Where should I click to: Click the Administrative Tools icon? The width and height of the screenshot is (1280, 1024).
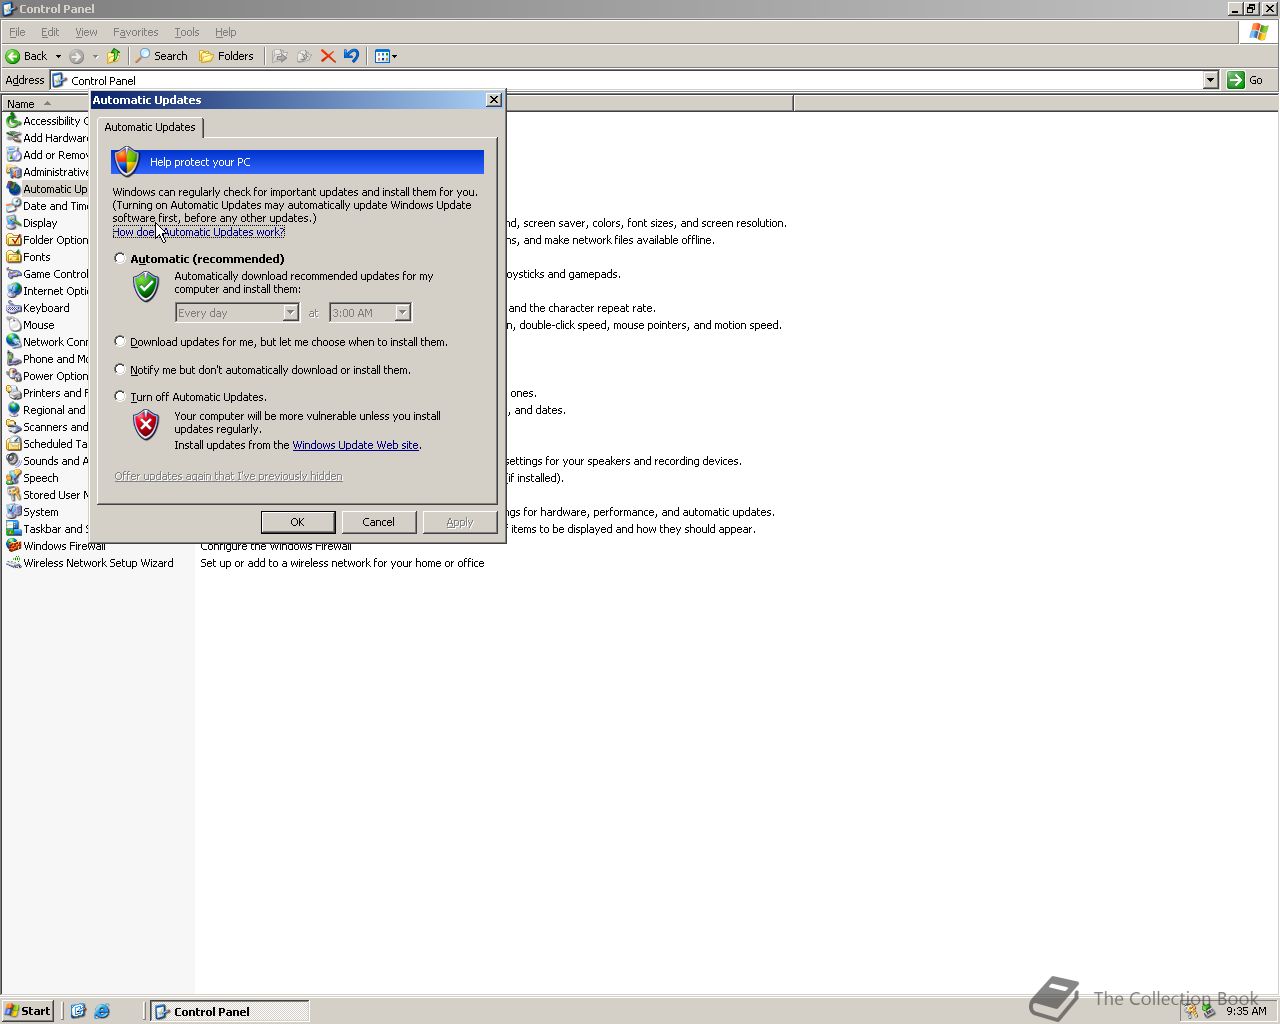click(14, 172)
